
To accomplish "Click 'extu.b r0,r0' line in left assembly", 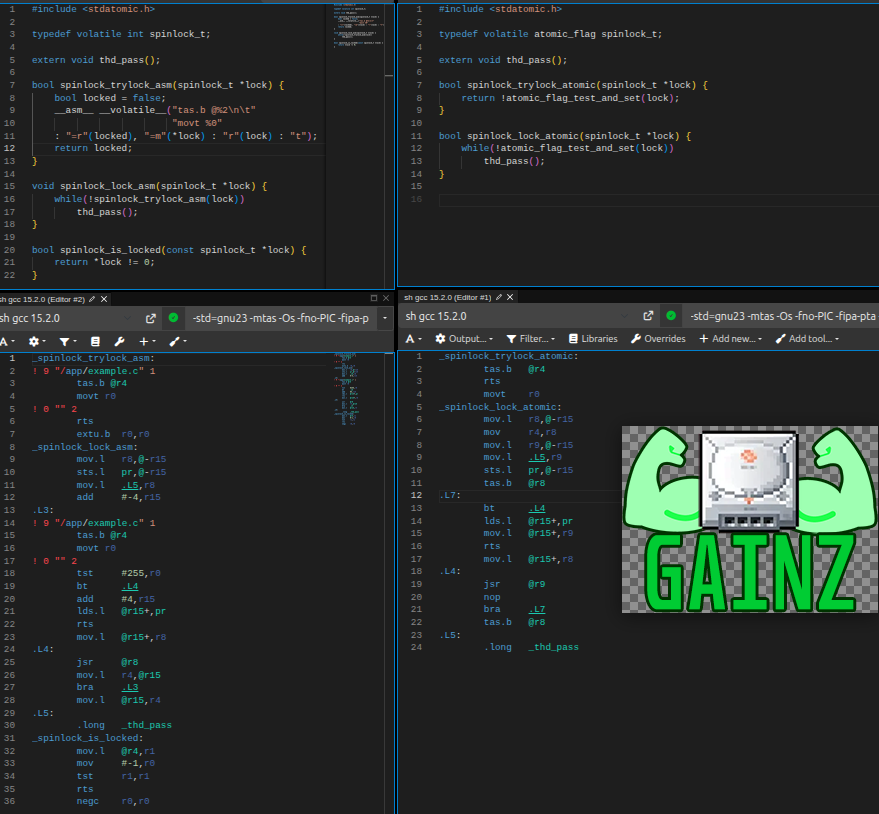I will 113,434.
